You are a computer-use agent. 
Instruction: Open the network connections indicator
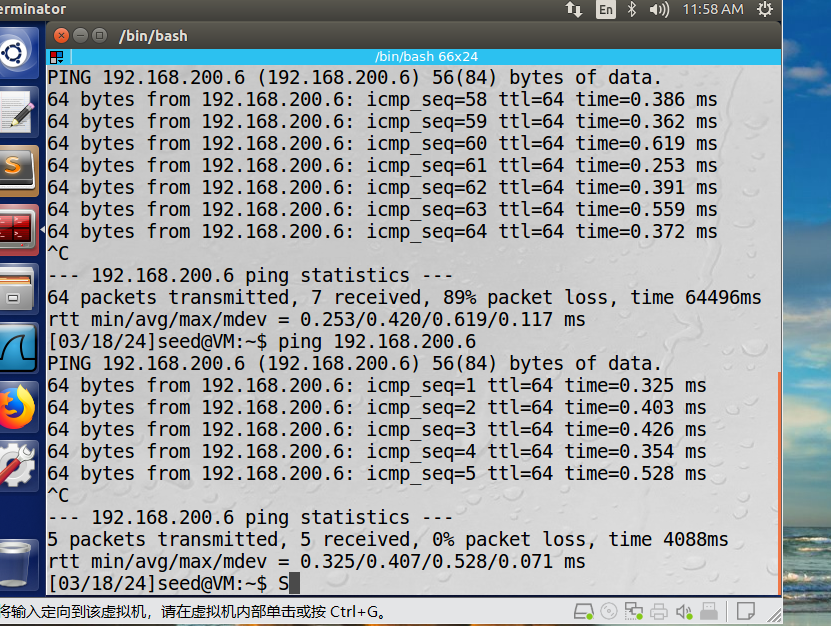[x=573, y=10]
